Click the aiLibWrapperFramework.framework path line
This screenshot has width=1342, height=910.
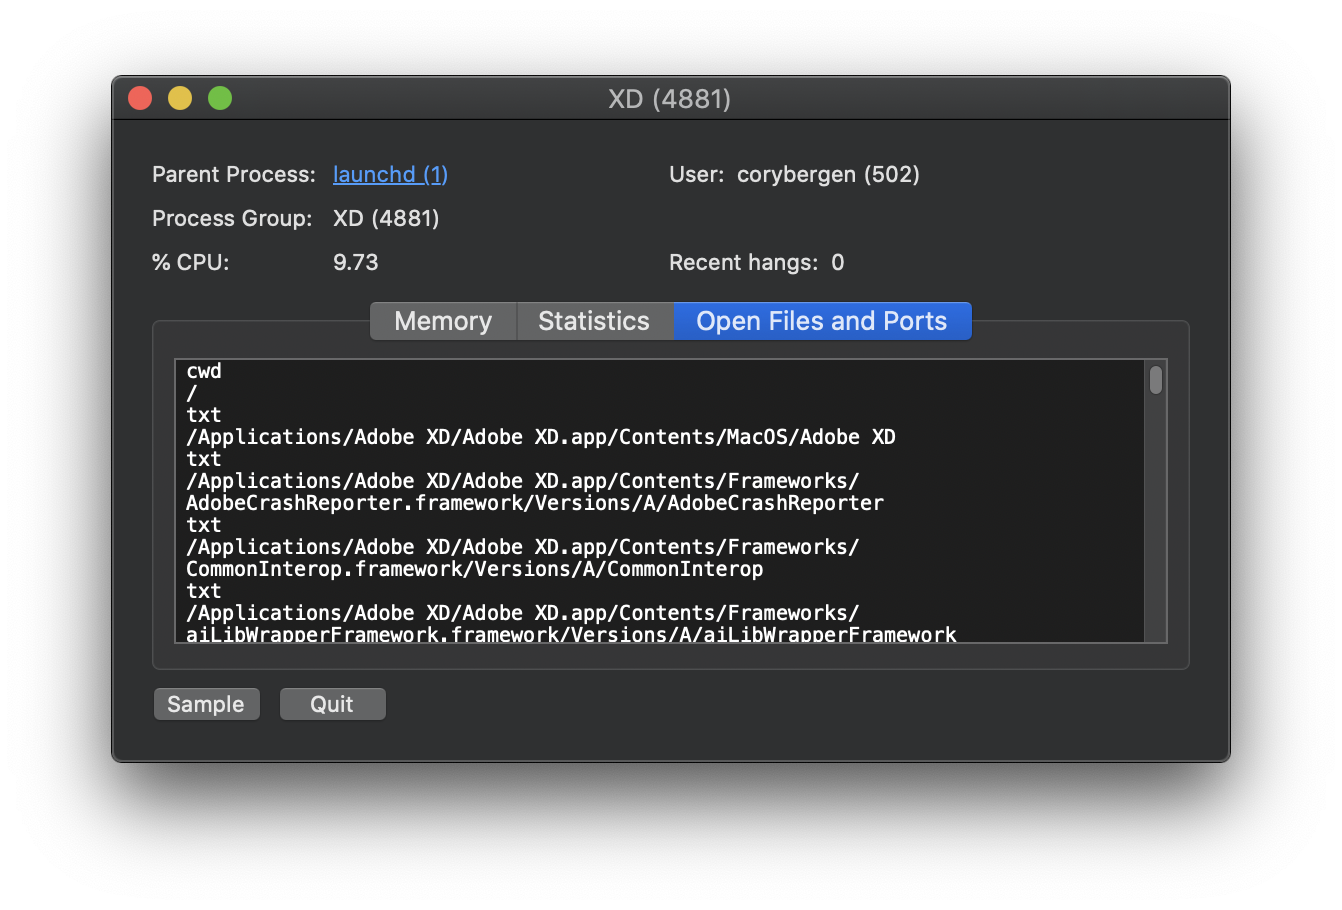[x=571, y=634]
